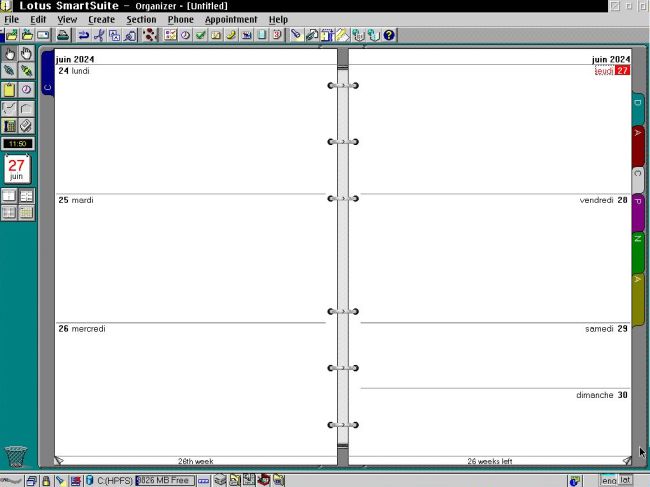The width and height of the screenshot is (650, 487).
Task: Click the Planner event icon
Action: click(247, 35)
